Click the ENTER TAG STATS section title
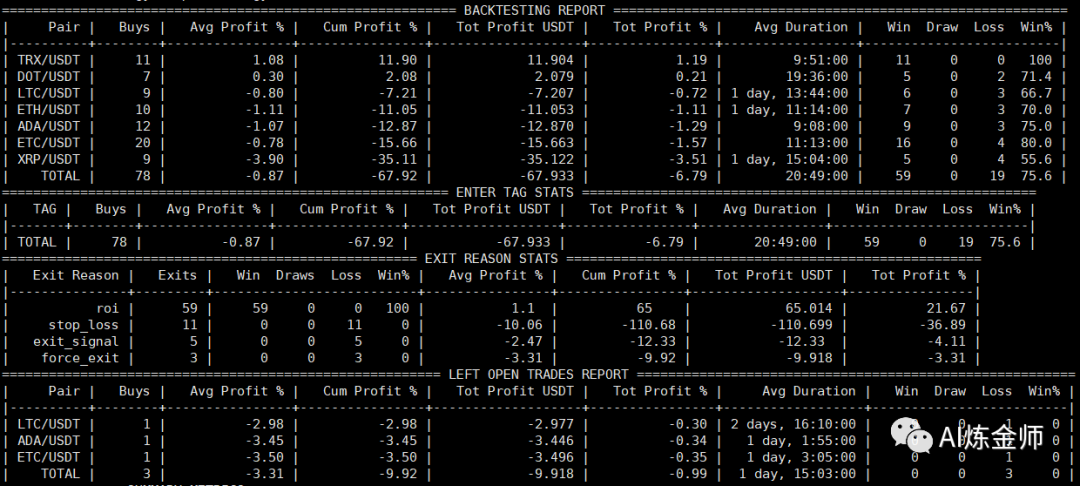 [x=514, y=192]
